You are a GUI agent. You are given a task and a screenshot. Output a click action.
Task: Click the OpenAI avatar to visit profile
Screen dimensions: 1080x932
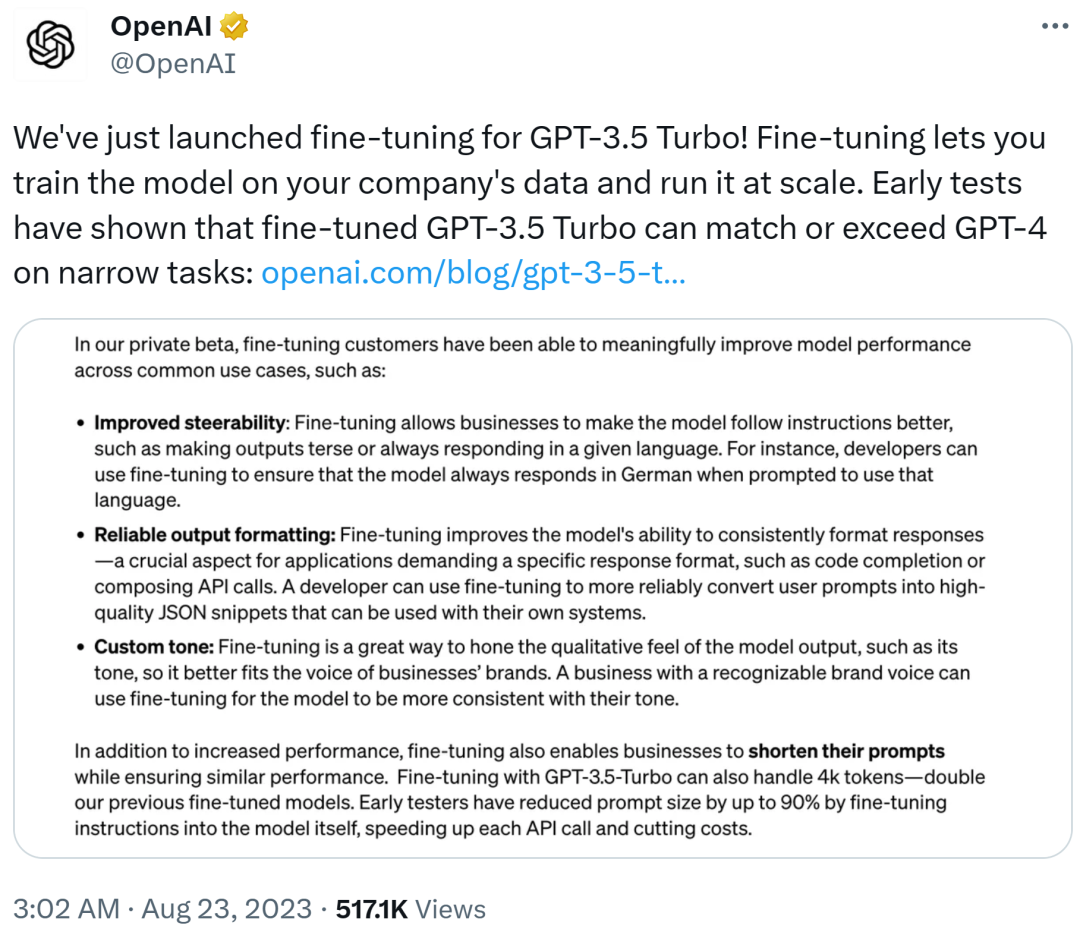point(49,44)
